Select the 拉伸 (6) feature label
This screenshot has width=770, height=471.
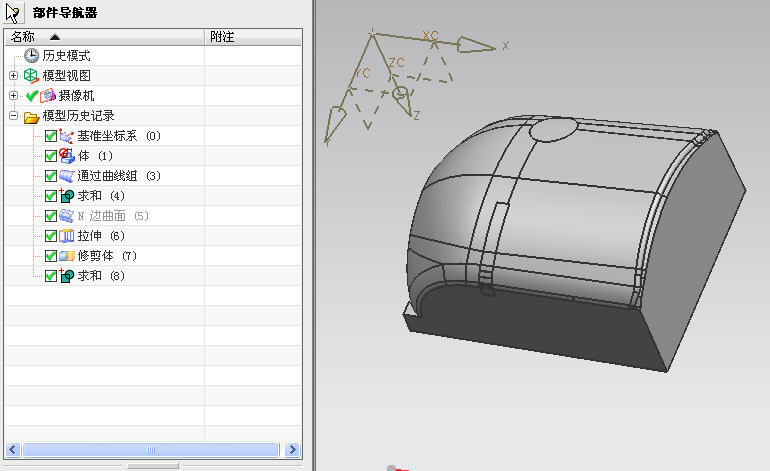pos(101,236)
